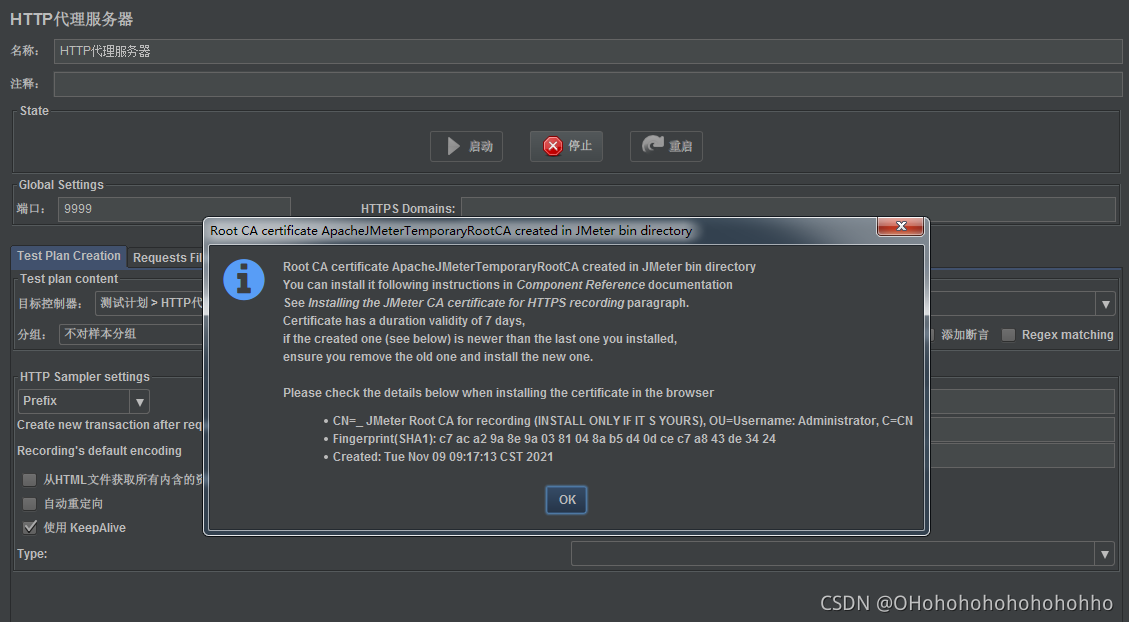This screenshot has width=1129, height=622.
Task: Open the 目标控制器 dropdown arrow
Action: coord(1105,304)
